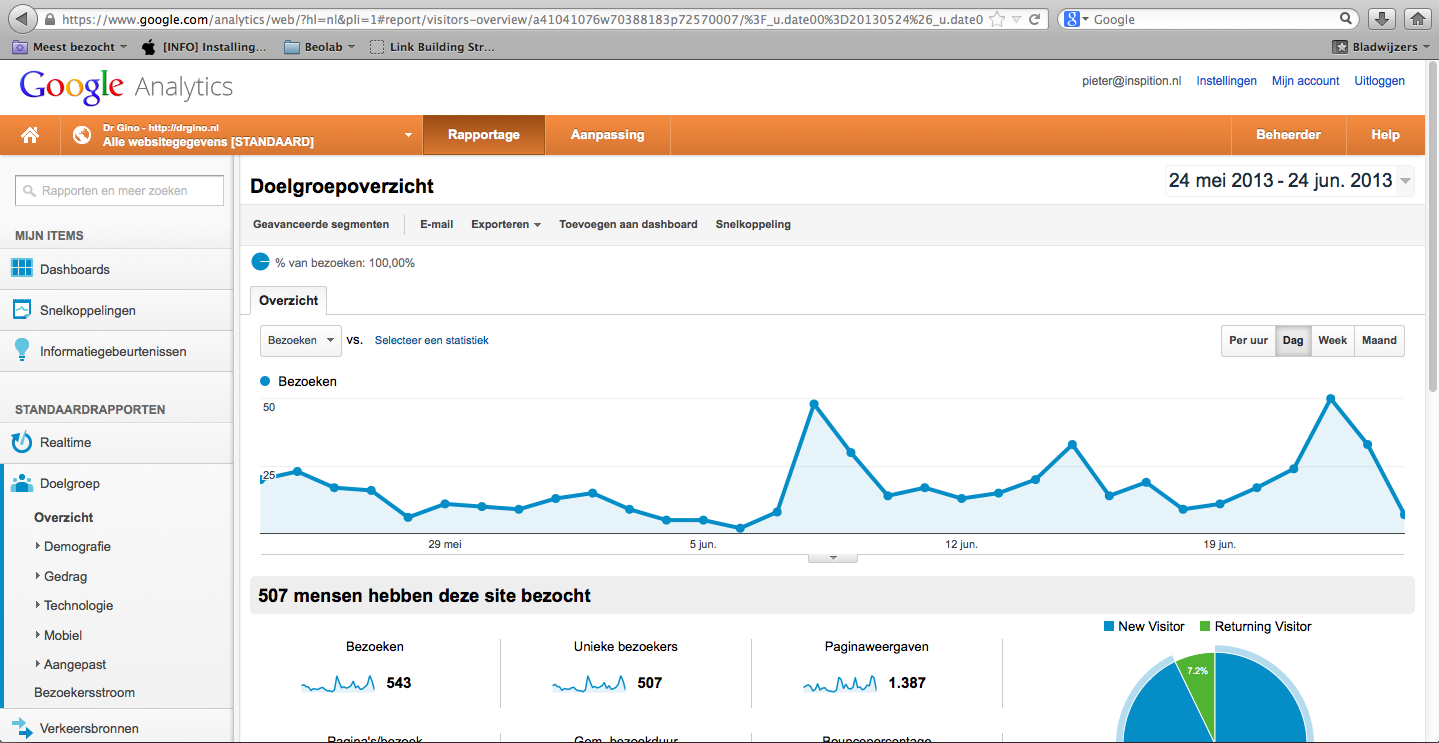Open the date range picker
Image resolution: width=1439 pixels, height=743 pixels.
pyautogui.click(x=1290, y=181)
